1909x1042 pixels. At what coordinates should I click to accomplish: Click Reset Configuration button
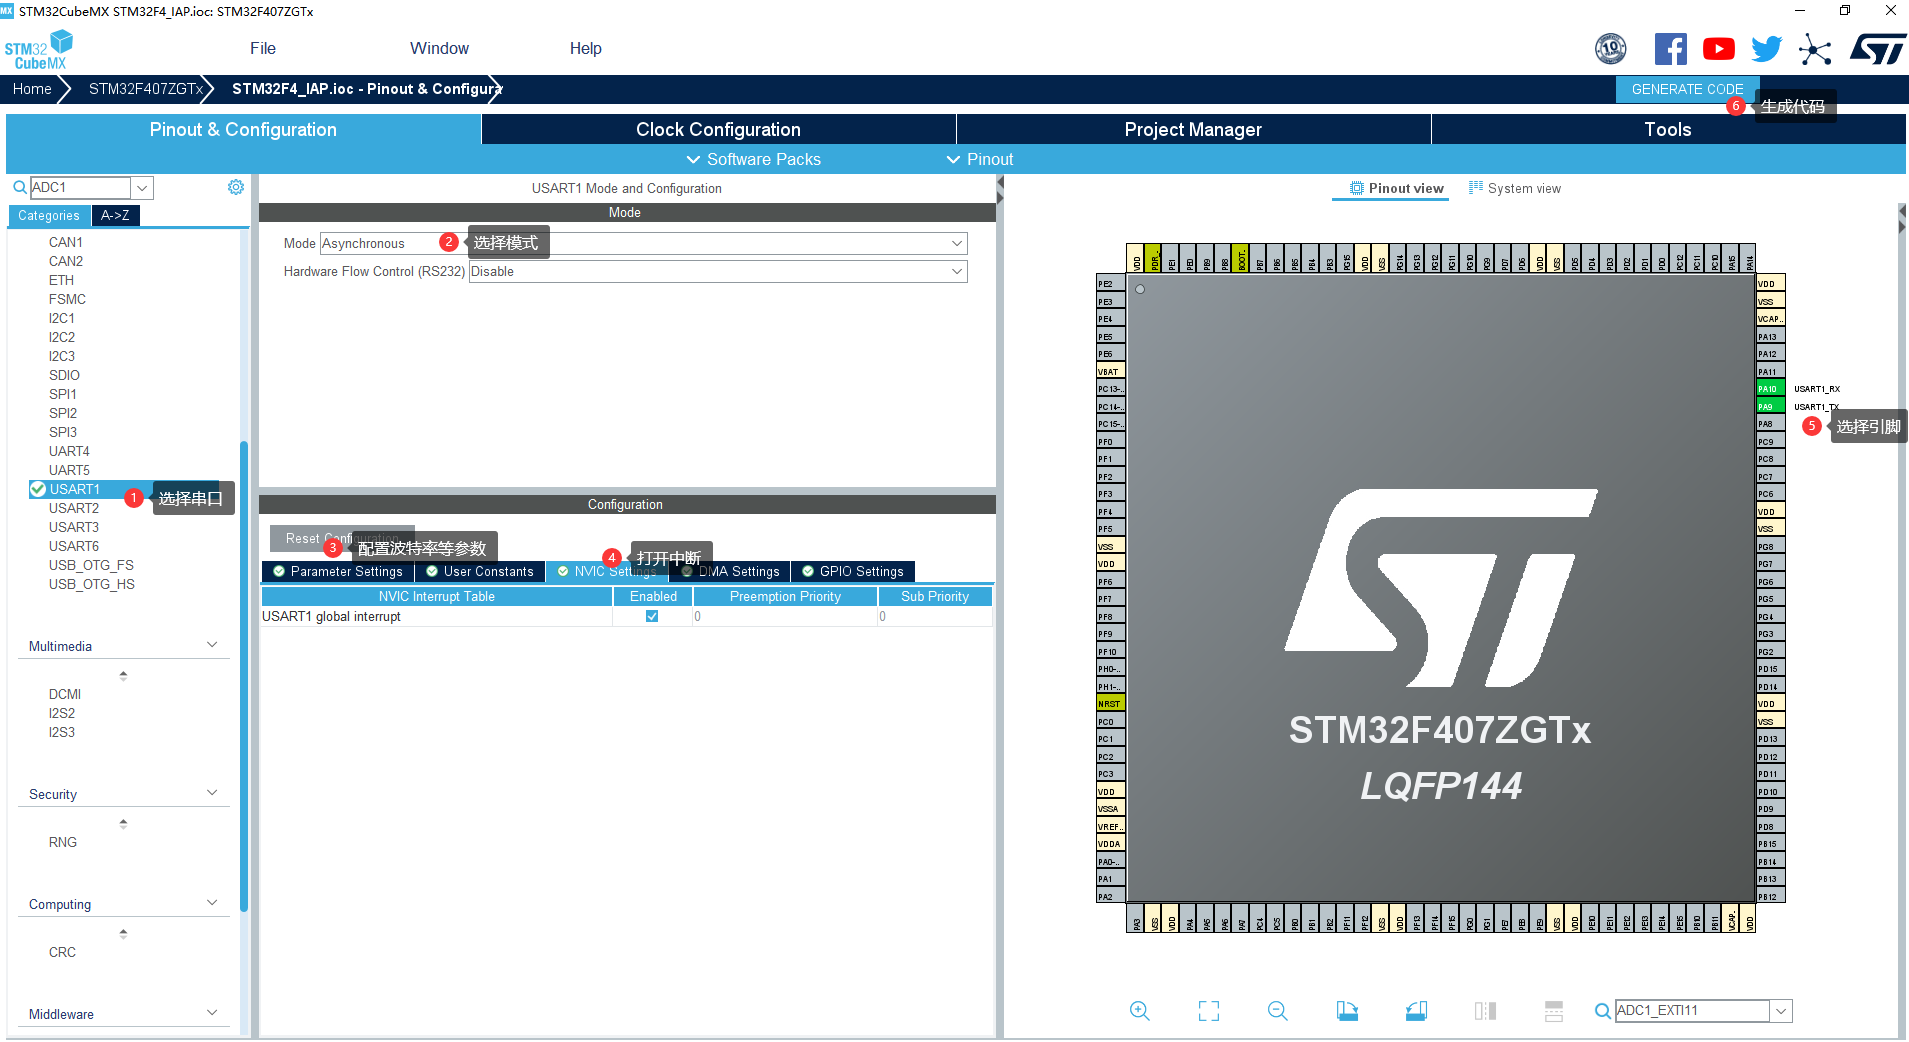[342, 538]
